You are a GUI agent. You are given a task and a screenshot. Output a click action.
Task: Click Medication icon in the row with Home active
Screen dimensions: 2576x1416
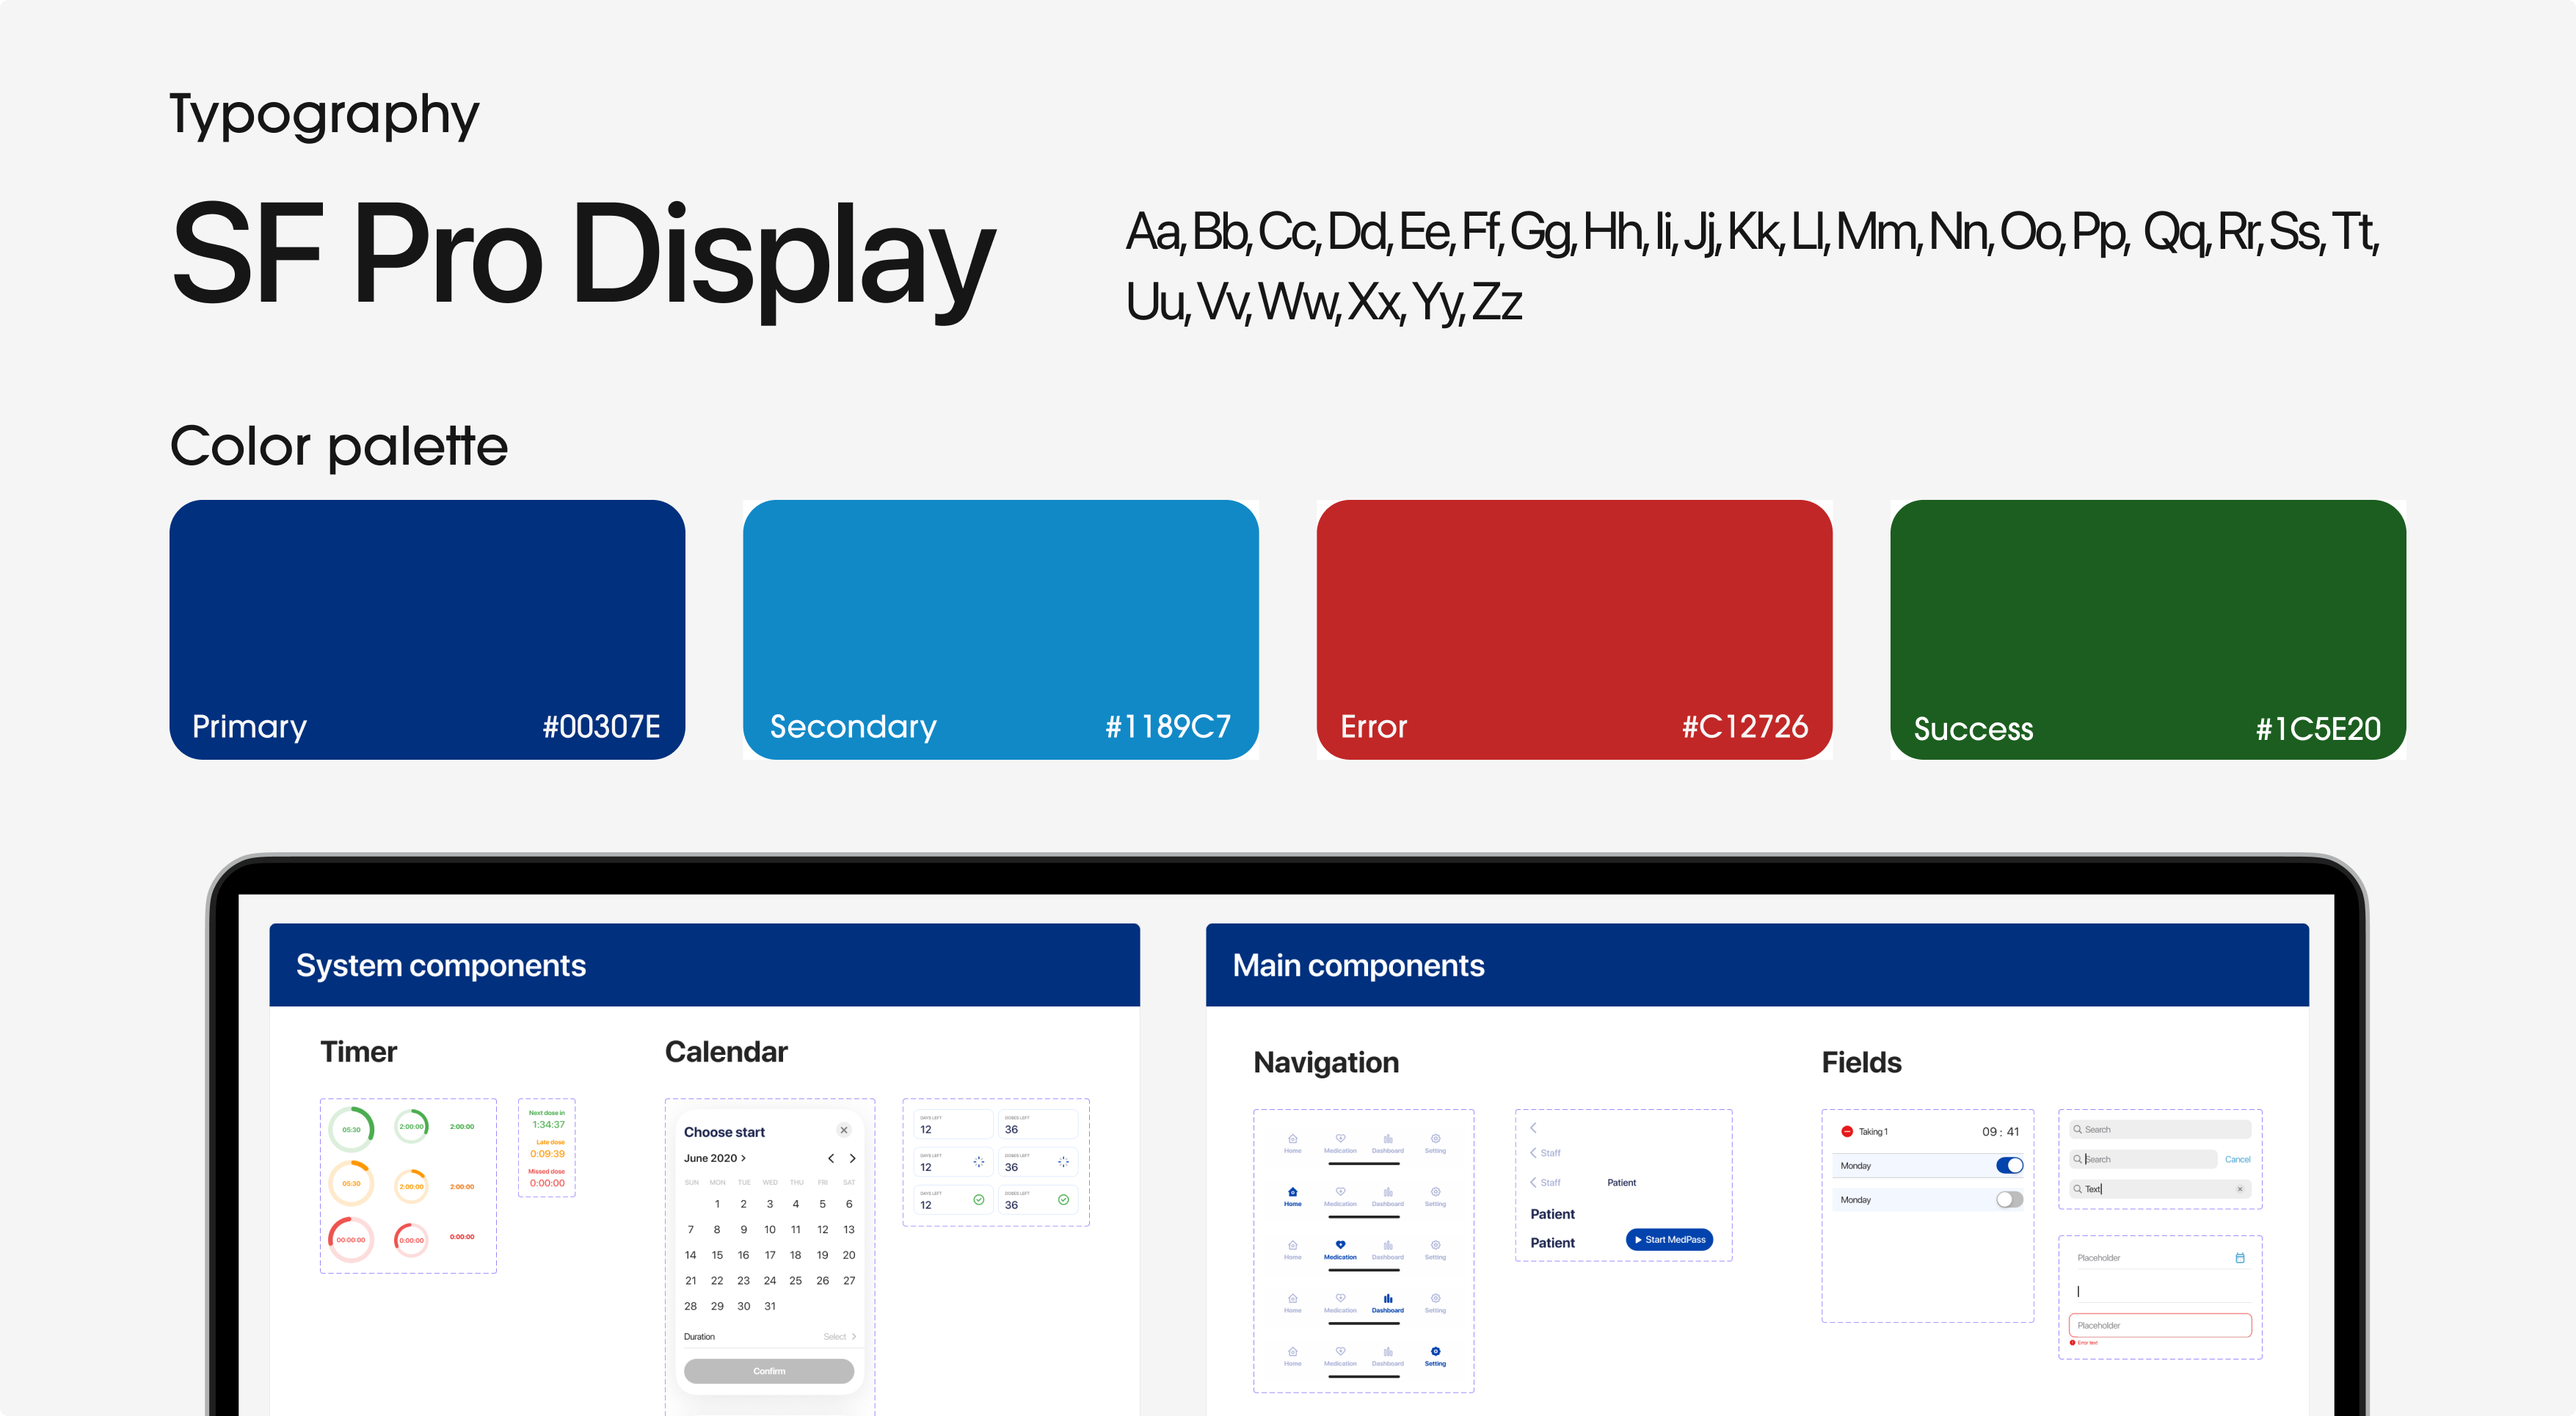tap(1340, 1192)
